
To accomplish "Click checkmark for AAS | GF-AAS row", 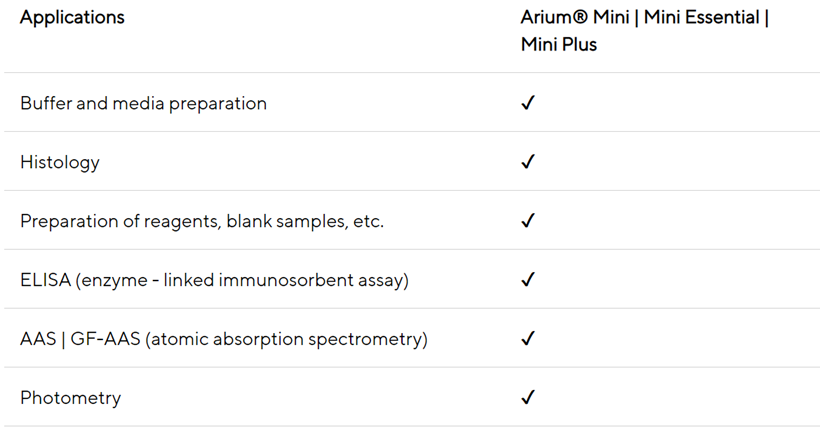I will click(x=528, y=339).
